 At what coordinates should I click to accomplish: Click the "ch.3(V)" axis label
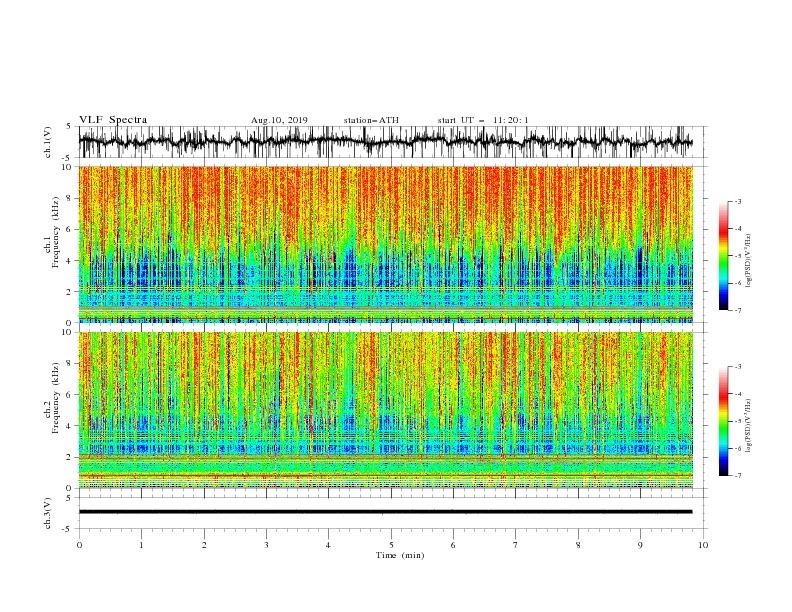(48, 513)
